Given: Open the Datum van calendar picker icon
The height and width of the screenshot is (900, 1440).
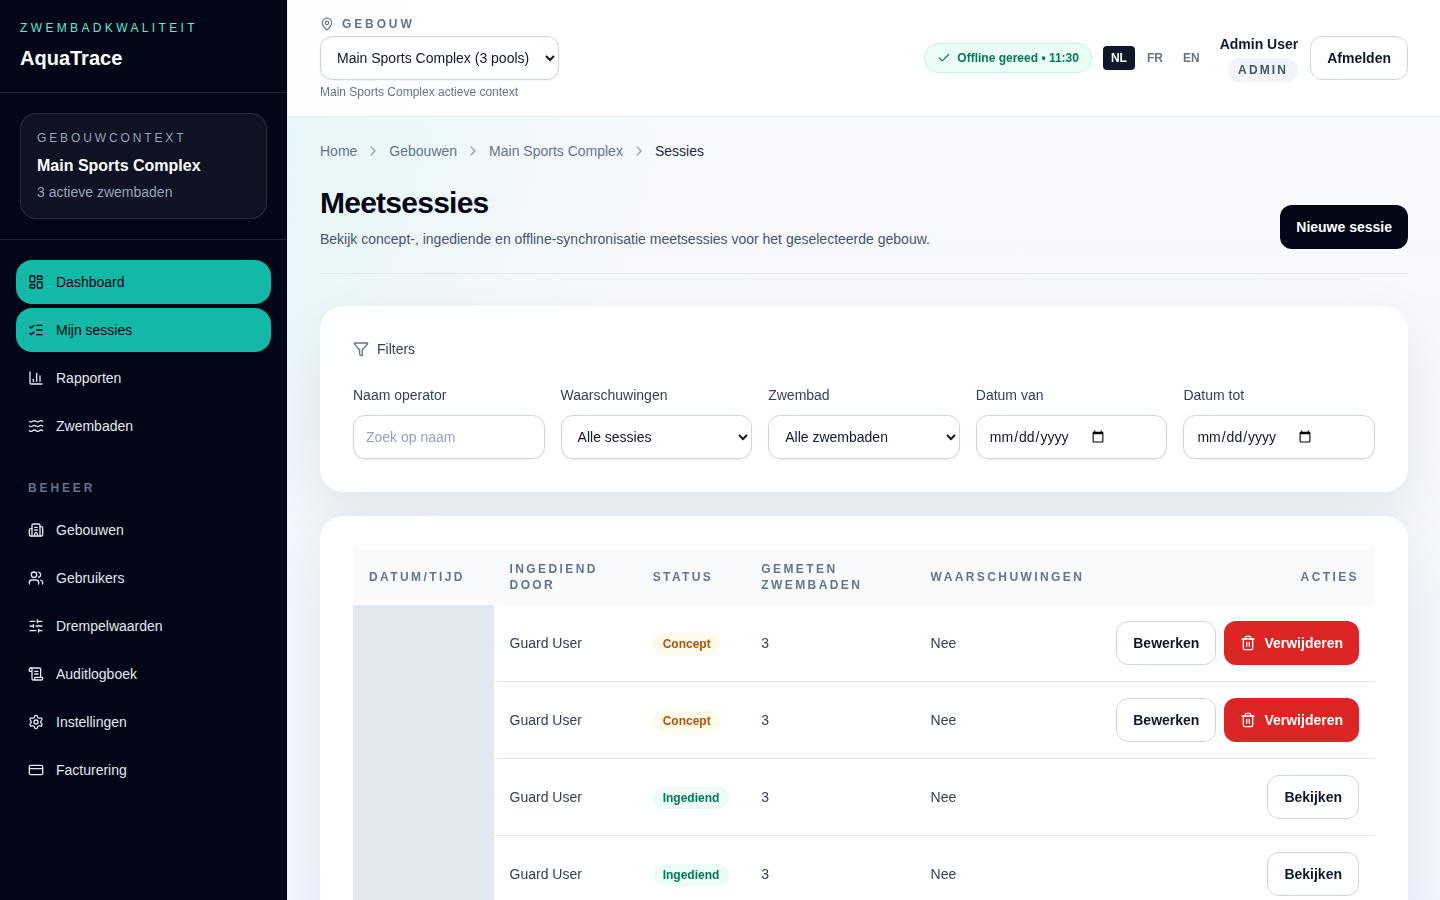Looking at the screenshot, I should [1098, 437].
